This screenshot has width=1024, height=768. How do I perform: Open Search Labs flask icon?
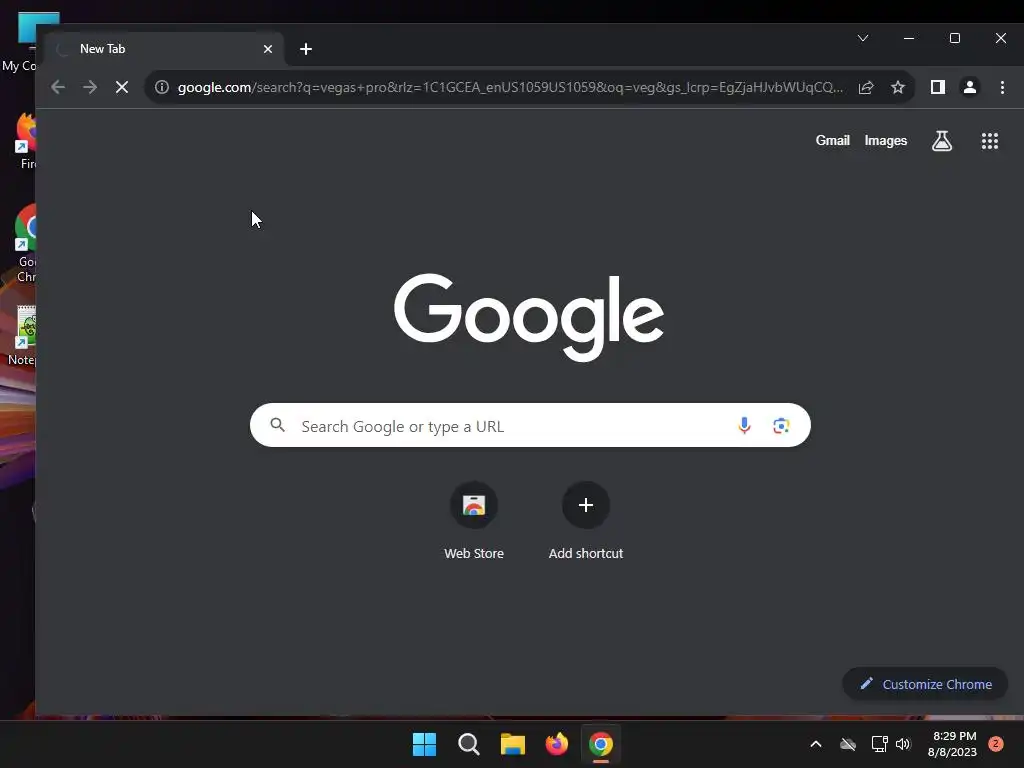(x=942, y=140)
